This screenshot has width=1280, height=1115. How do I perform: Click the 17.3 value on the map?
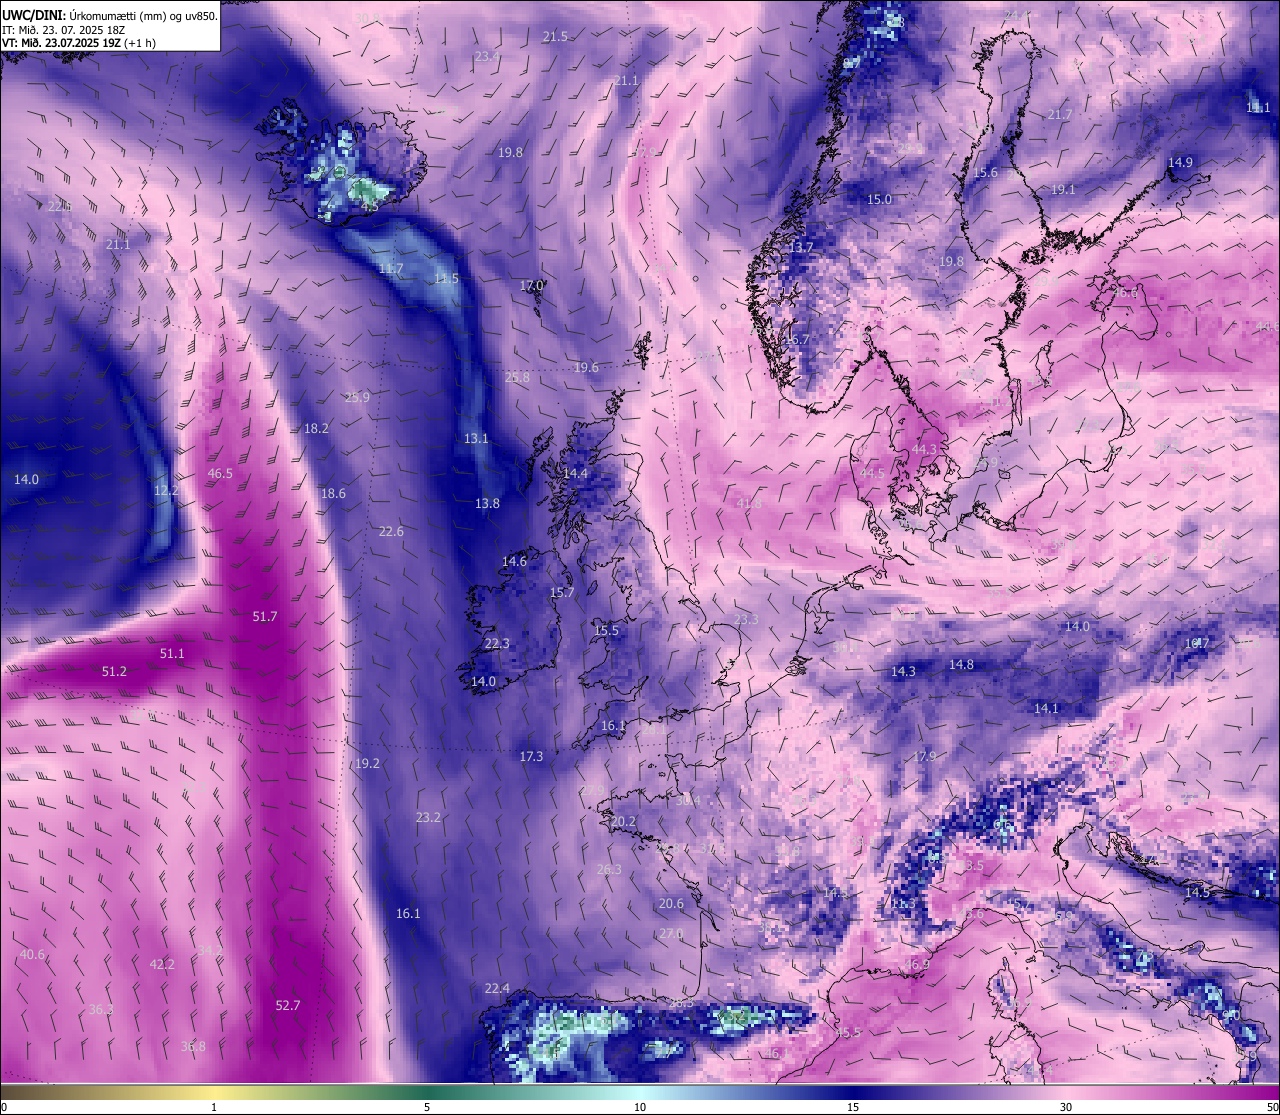531,756
